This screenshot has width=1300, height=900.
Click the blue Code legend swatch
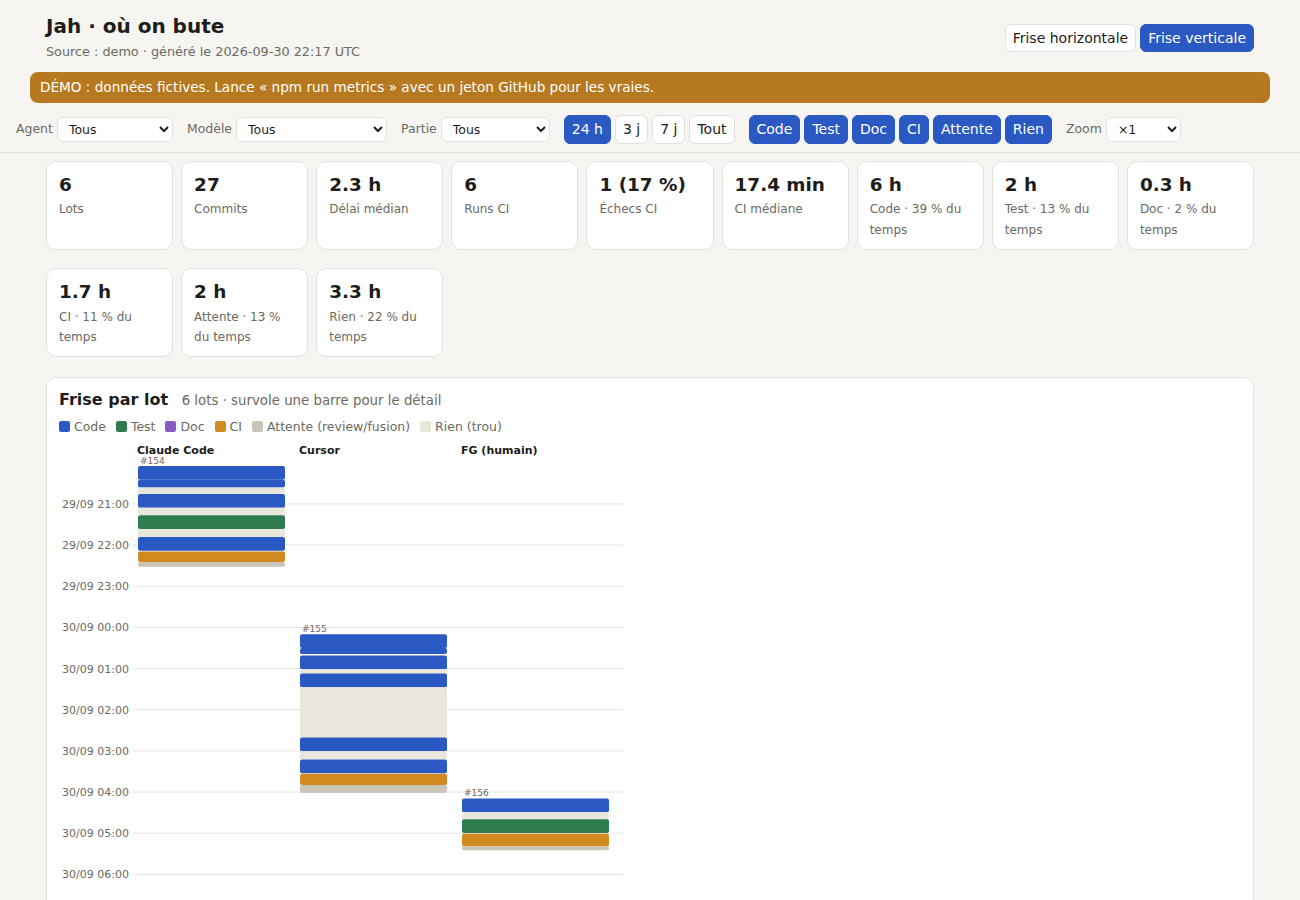pos(65,427)
